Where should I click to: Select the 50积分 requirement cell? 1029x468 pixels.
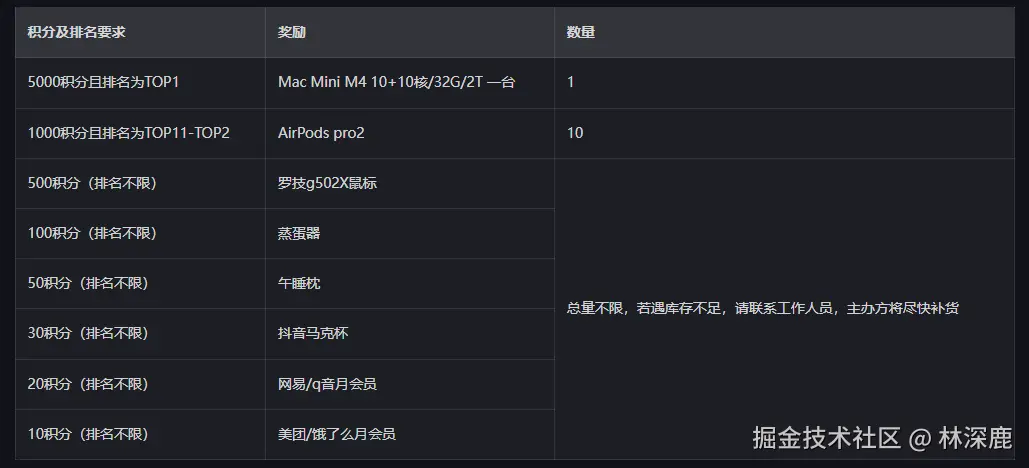pos(88,284)
